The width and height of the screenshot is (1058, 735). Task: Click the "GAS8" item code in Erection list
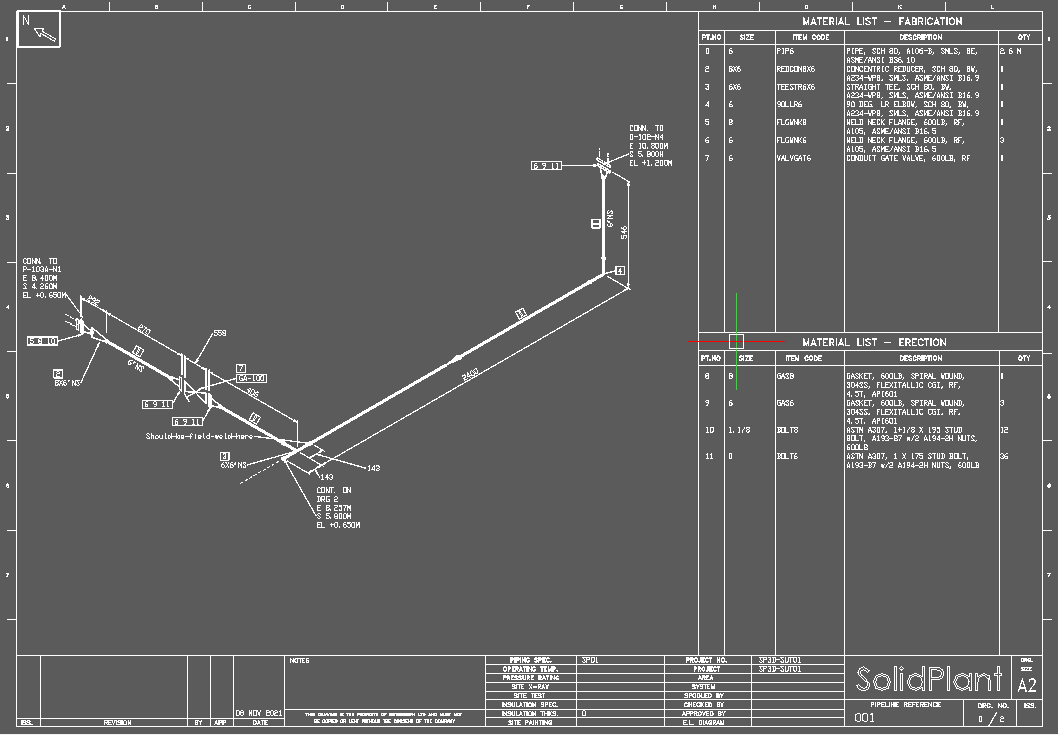(785, 377)
